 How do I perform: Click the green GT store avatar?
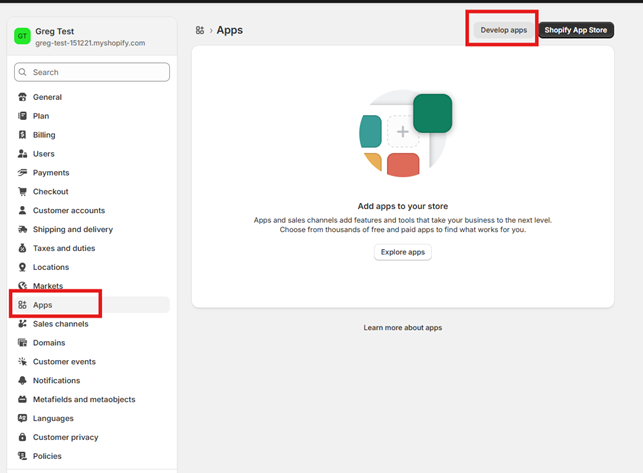[x=22, y=36]
